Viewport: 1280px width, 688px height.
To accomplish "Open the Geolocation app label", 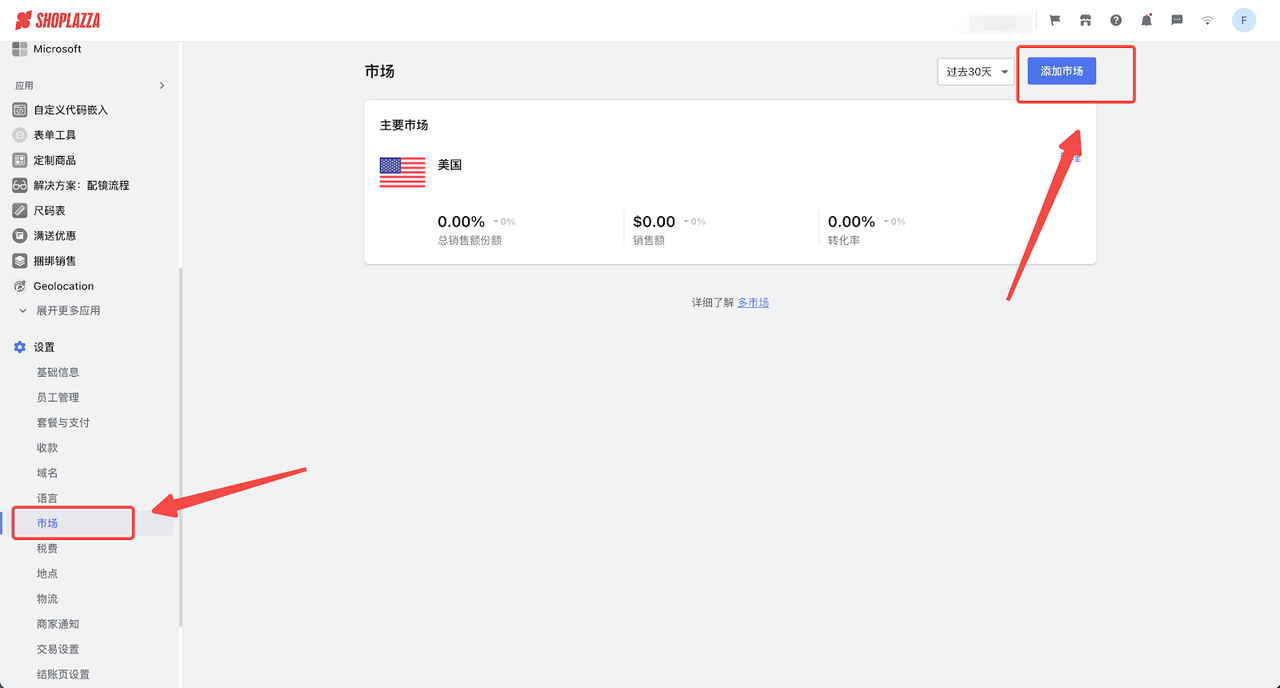I will [63, 286].
